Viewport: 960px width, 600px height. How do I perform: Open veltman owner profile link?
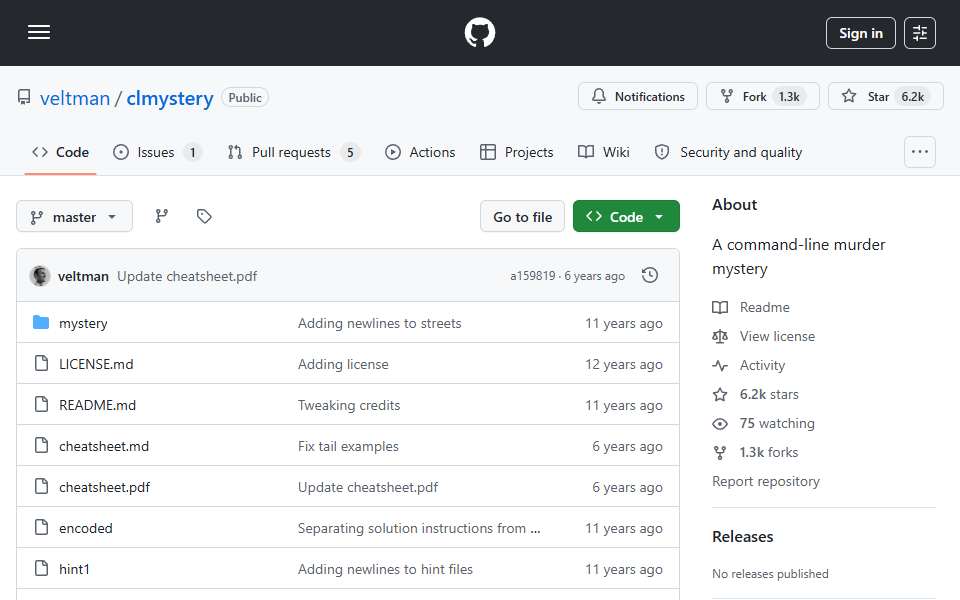[x=75, y=98]
